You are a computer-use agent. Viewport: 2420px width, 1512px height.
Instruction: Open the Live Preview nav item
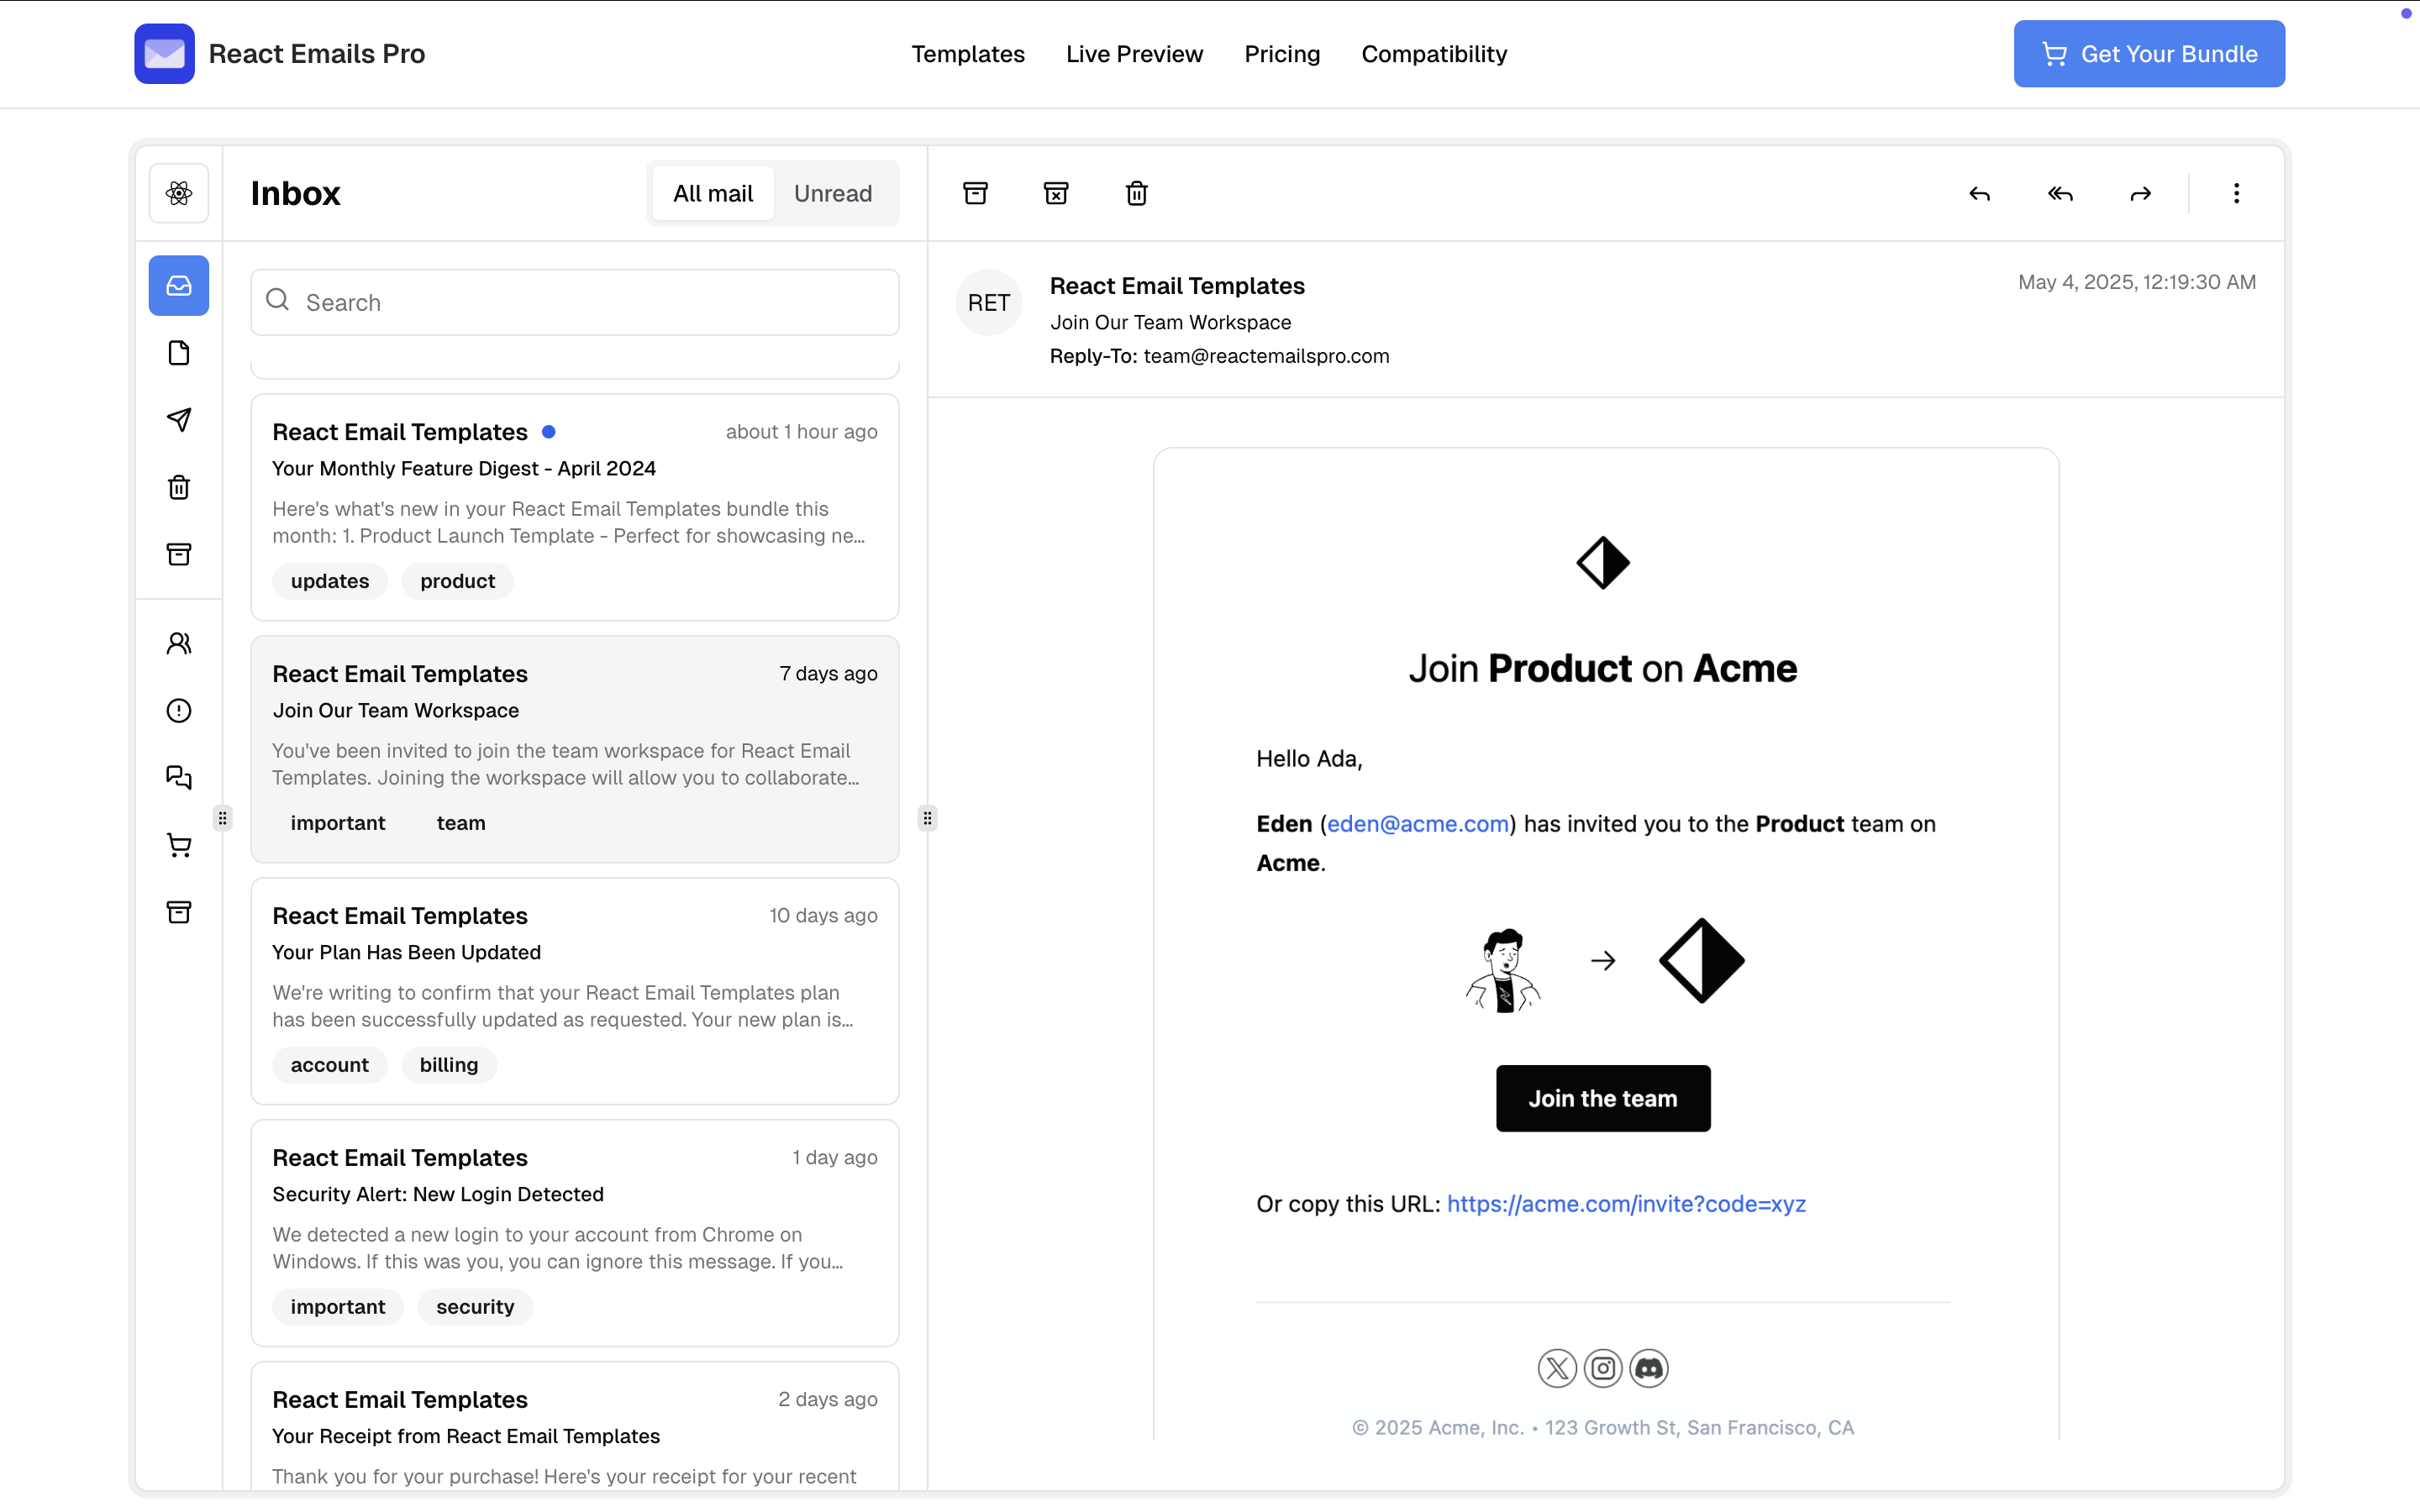pos(1134,54)
